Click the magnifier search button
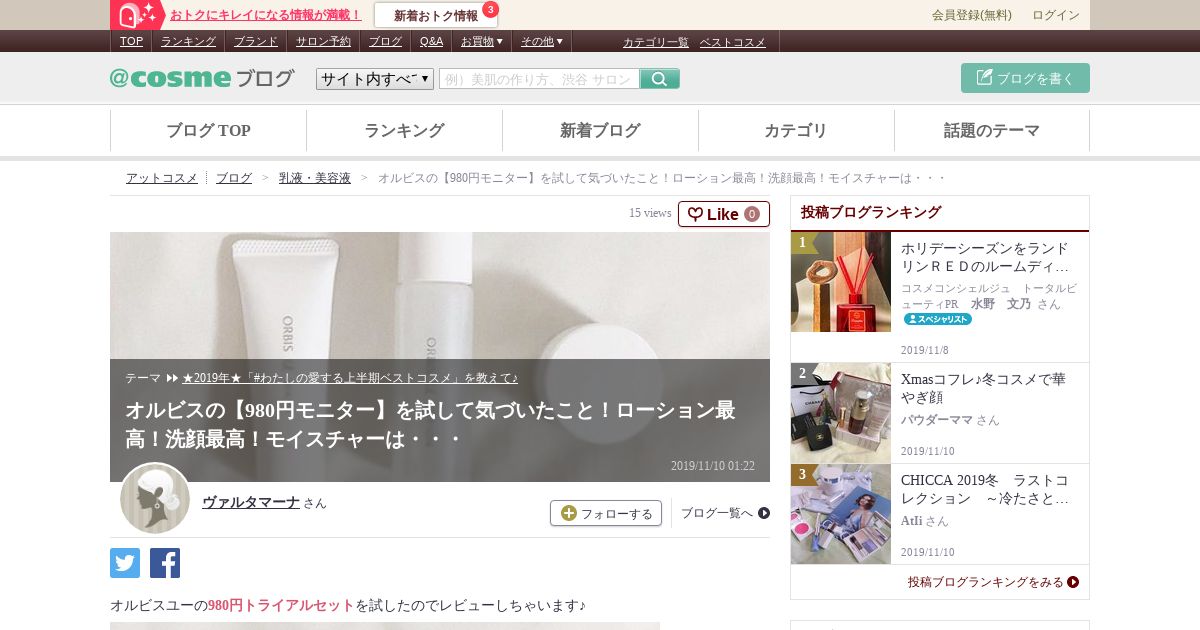This screenshot has width=1200, height=630. pyautogui.click(x=660, y=79)
